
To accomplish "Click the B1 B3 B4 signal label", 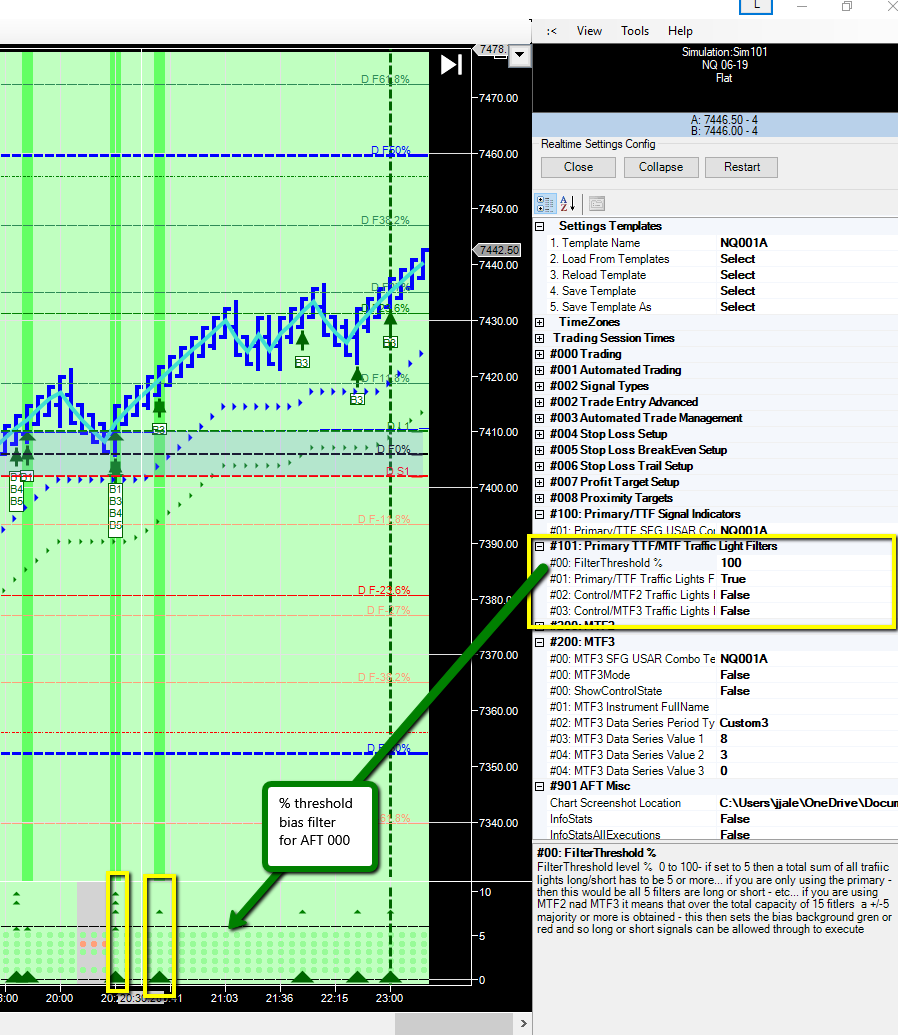I will point(115,507).
